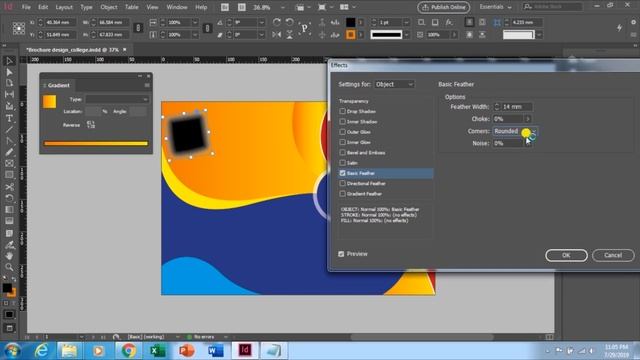Screen dimensions: 640x360
Task: Click OK in Effects dialog
Action: click(x=566, y=255)
